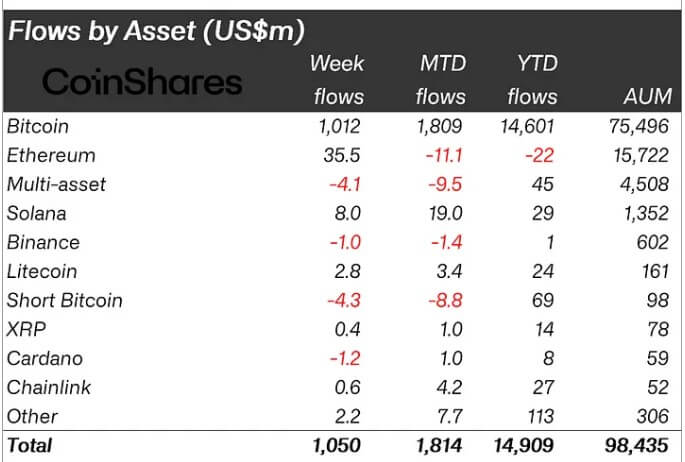
Task: Select Ethereum YTD flows value -22
Action: point(540,155)
